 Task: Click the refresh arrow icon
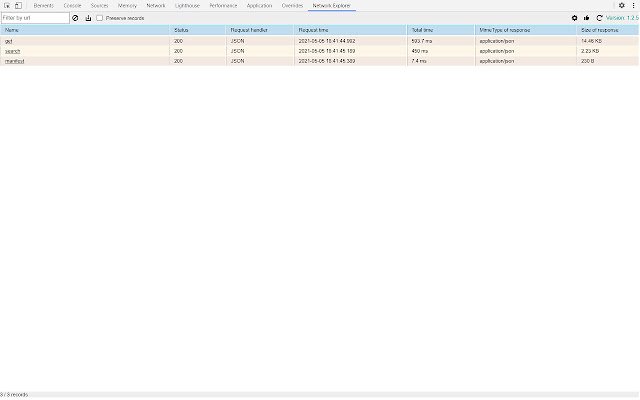(x=599, y=18)
